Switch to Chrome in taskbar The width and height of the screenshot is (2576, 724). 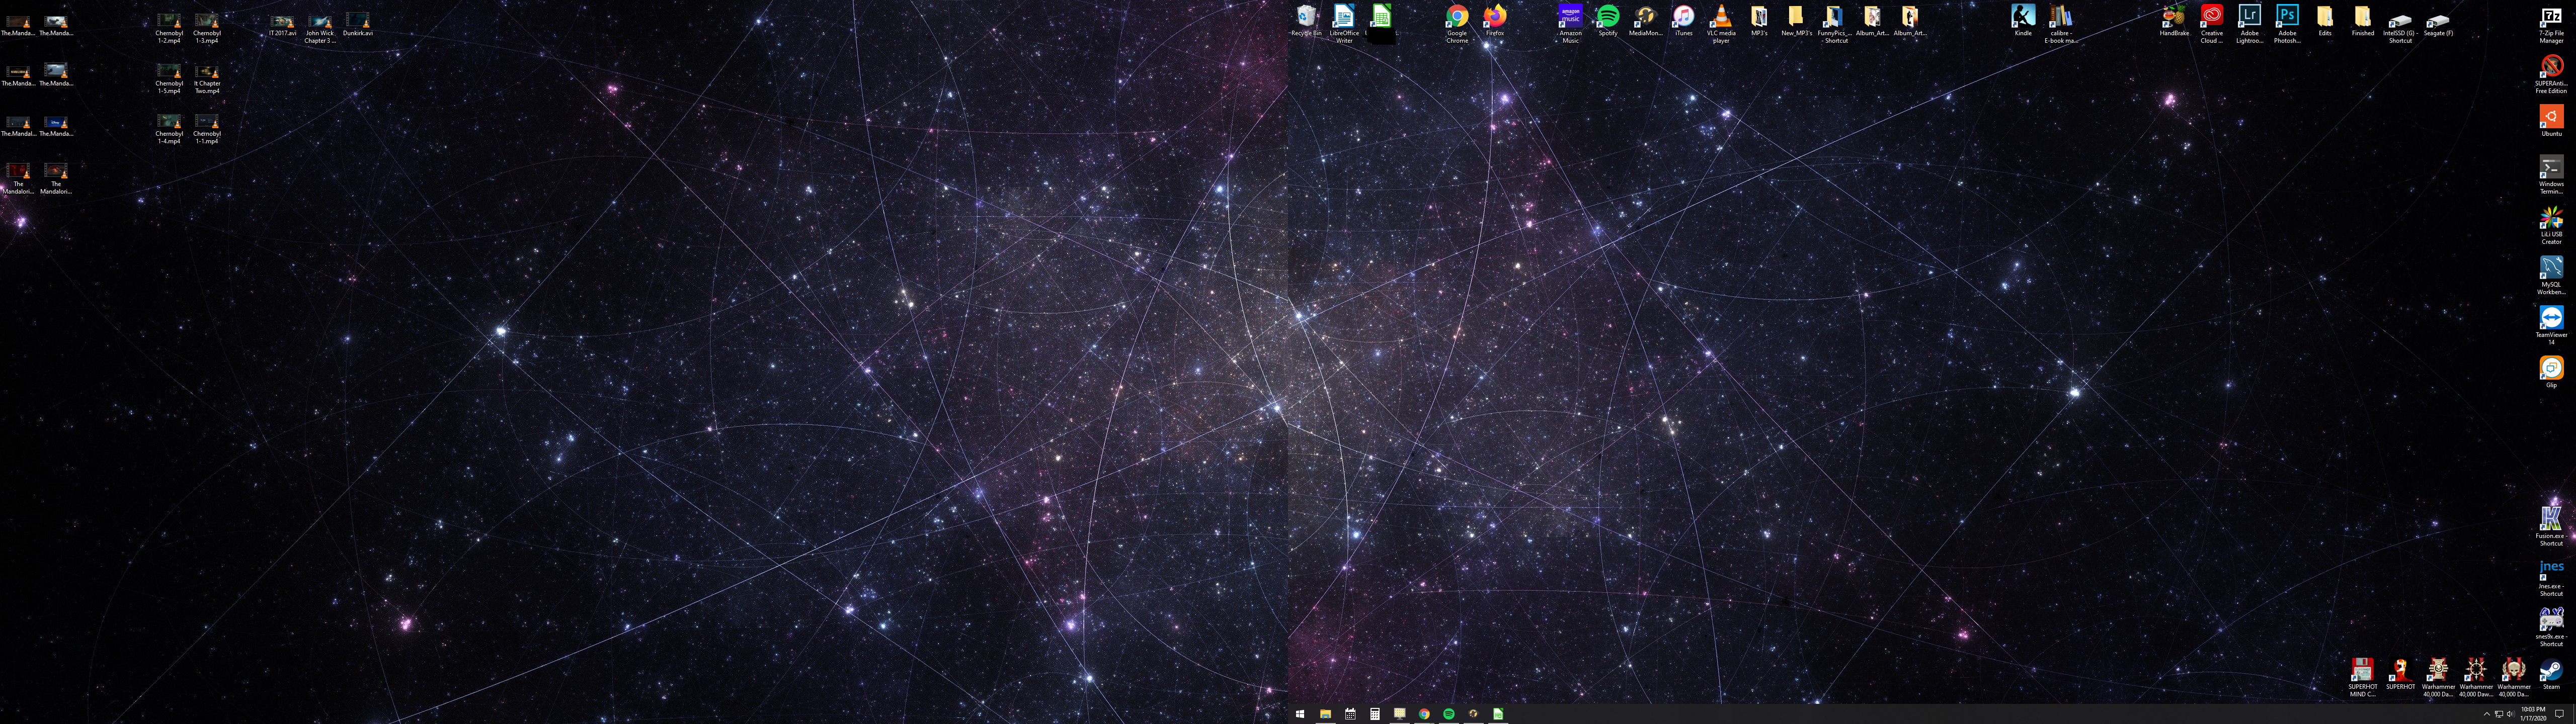pos(1424,714)
